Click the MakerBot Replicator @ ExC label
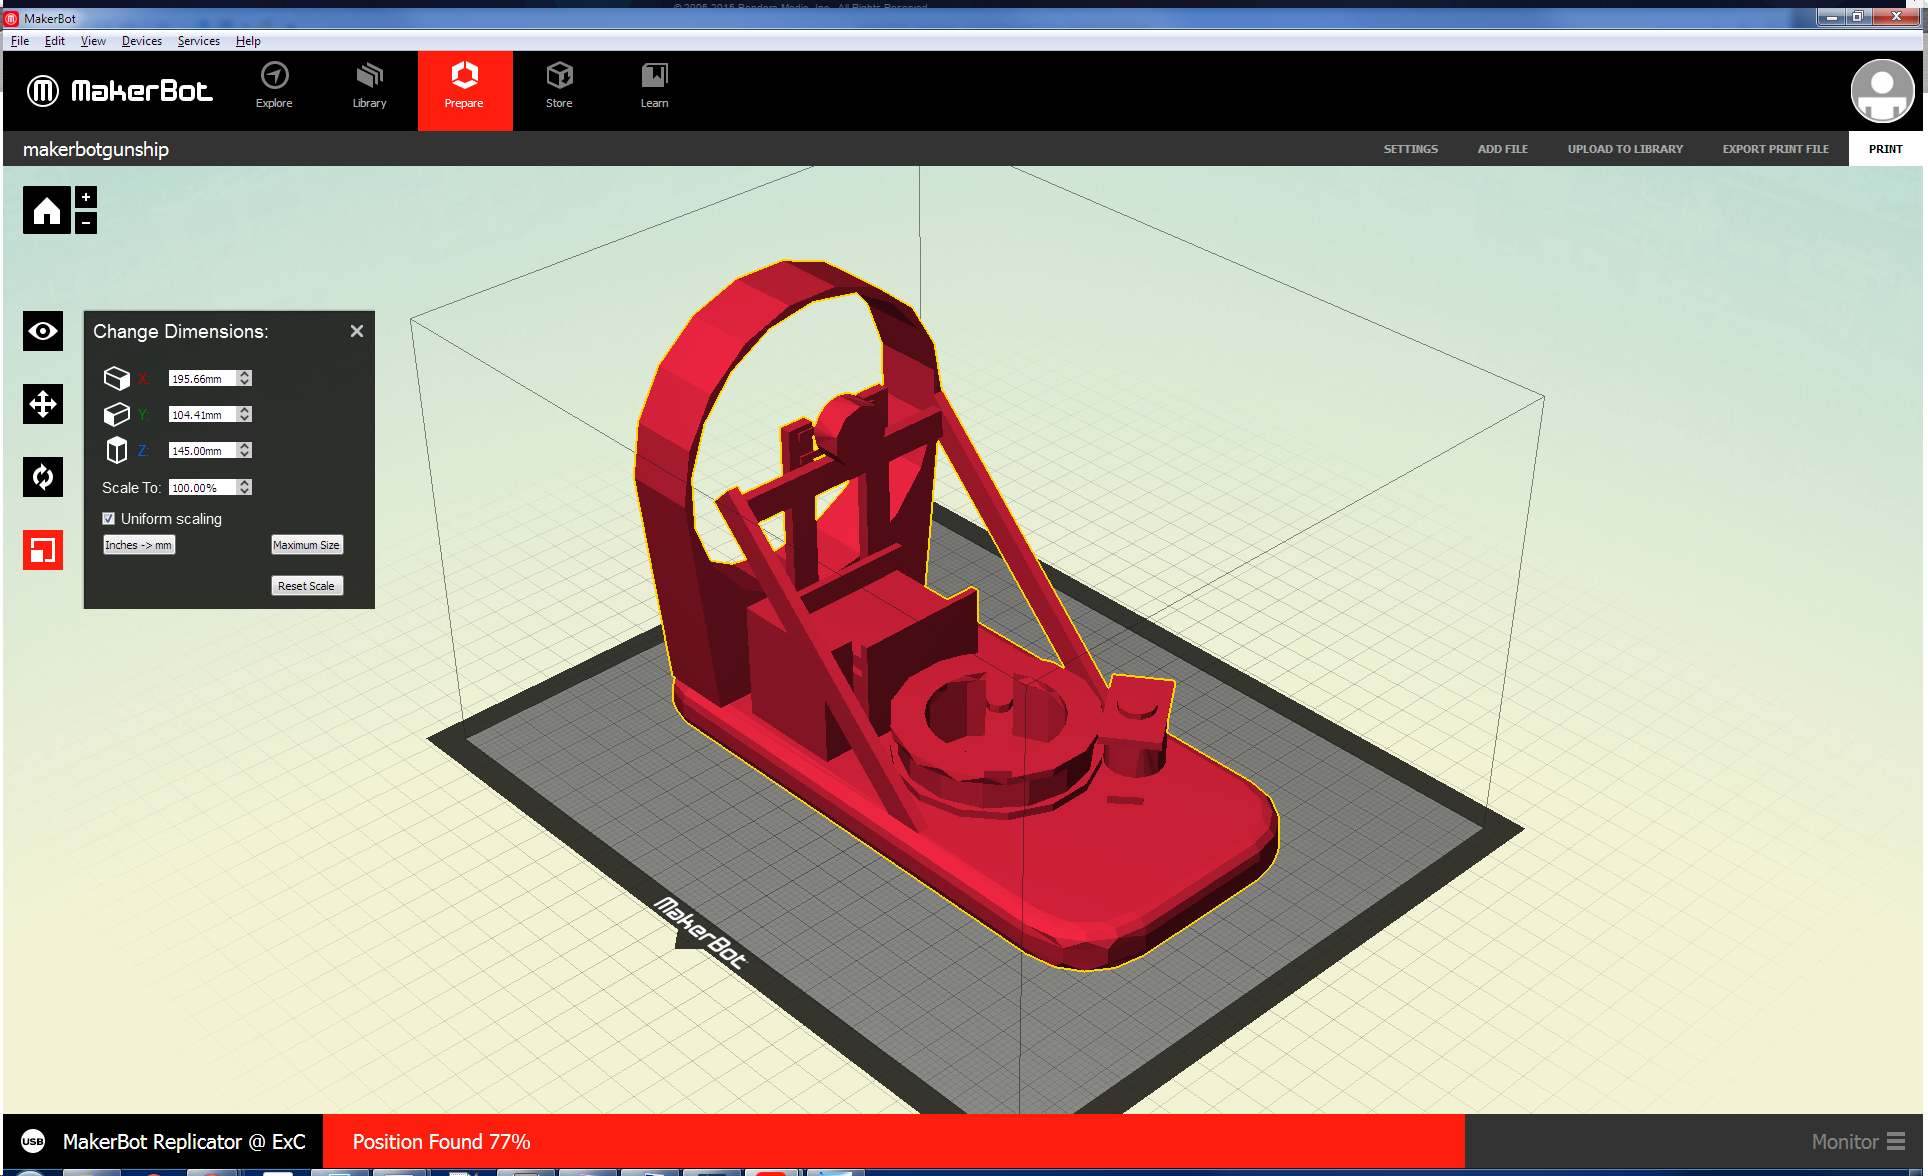Viewport: 1928px width, 1176px height. [x=184, y=1141]
